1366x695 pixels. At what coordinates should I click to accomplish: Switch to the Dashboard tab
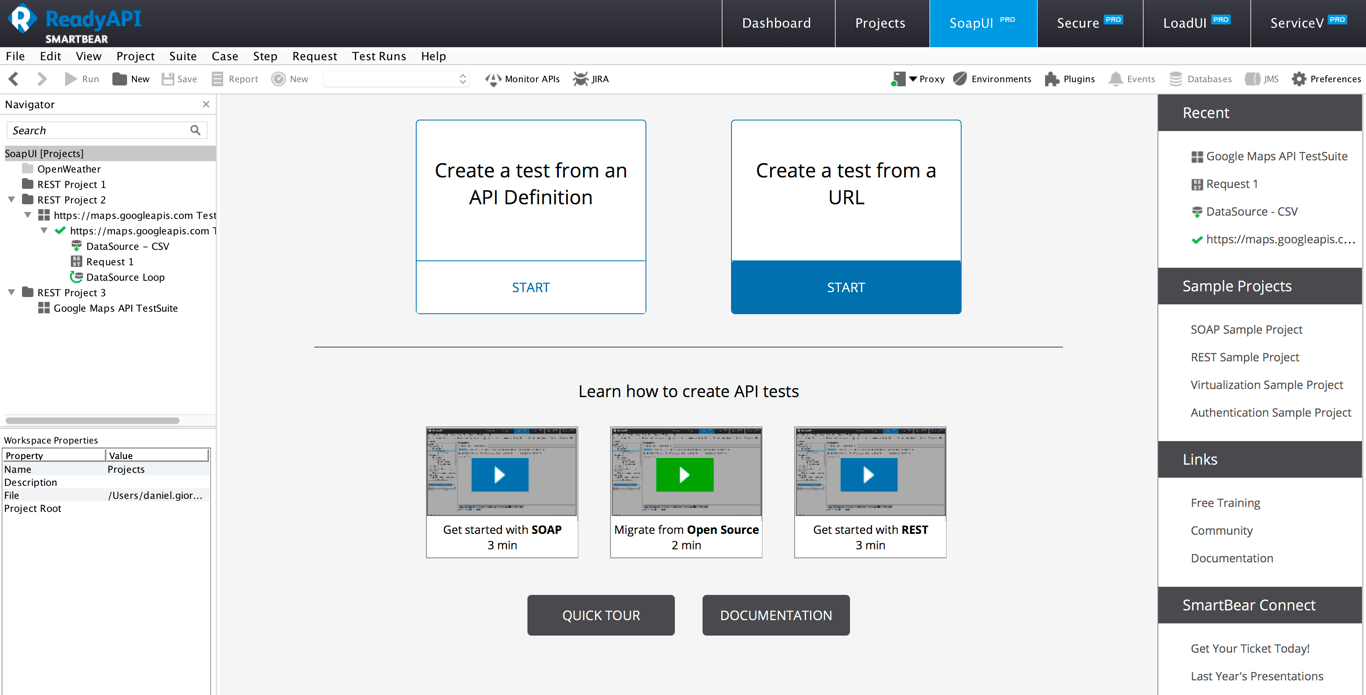[x=777, y=23]
